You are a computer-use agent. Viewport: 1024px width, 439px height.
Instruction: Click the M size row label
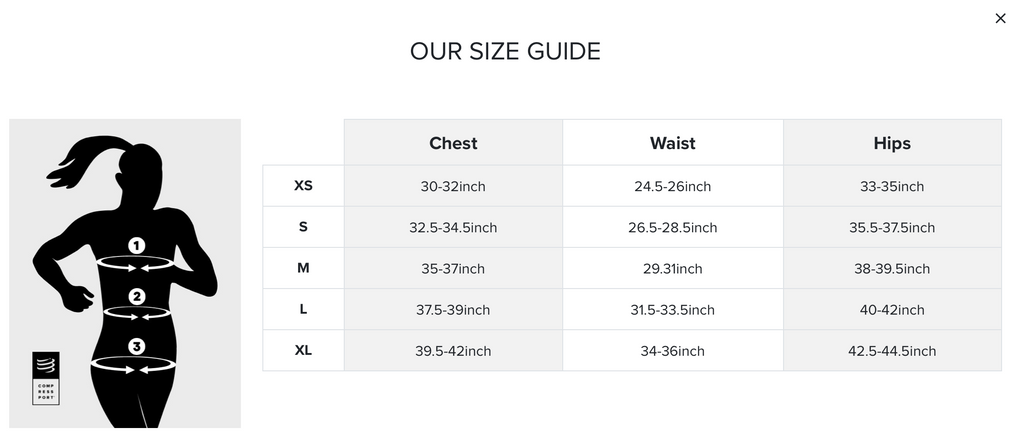tap(303, 268)
